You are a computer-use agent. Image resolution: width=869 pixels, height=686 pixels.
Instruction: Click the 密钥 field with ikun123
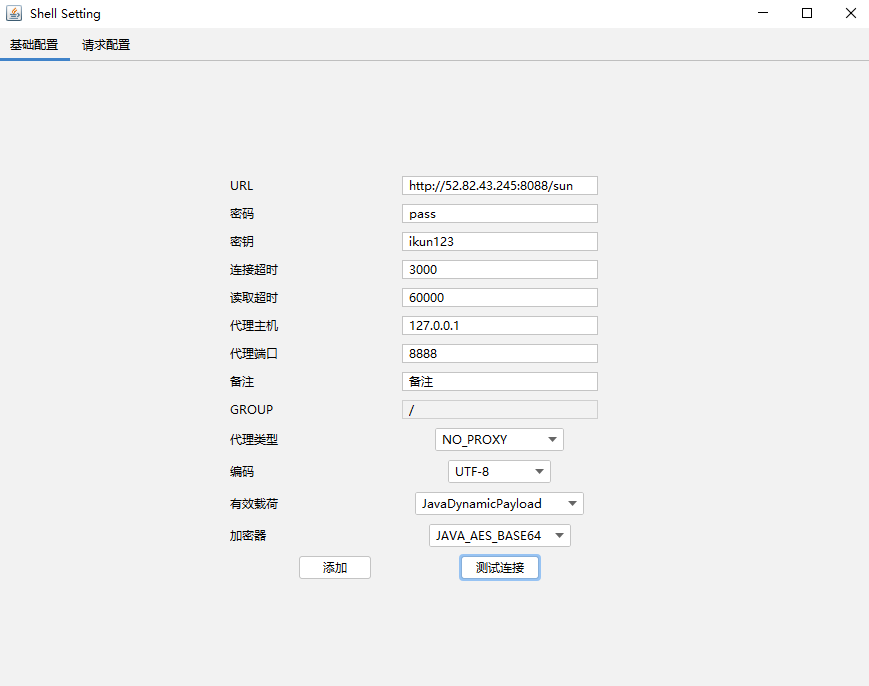pyautogui.click(x=499, y=242)
